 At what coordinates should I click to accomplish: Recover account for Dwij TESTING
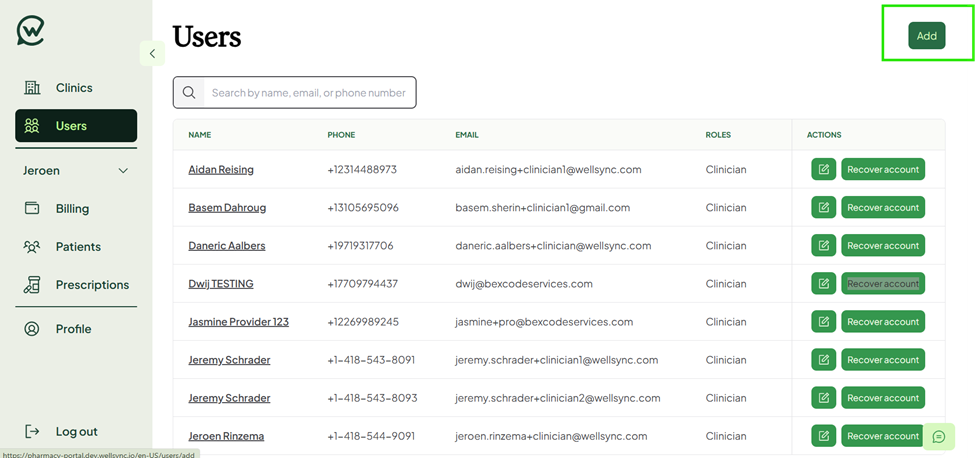(x=883, y=283)
